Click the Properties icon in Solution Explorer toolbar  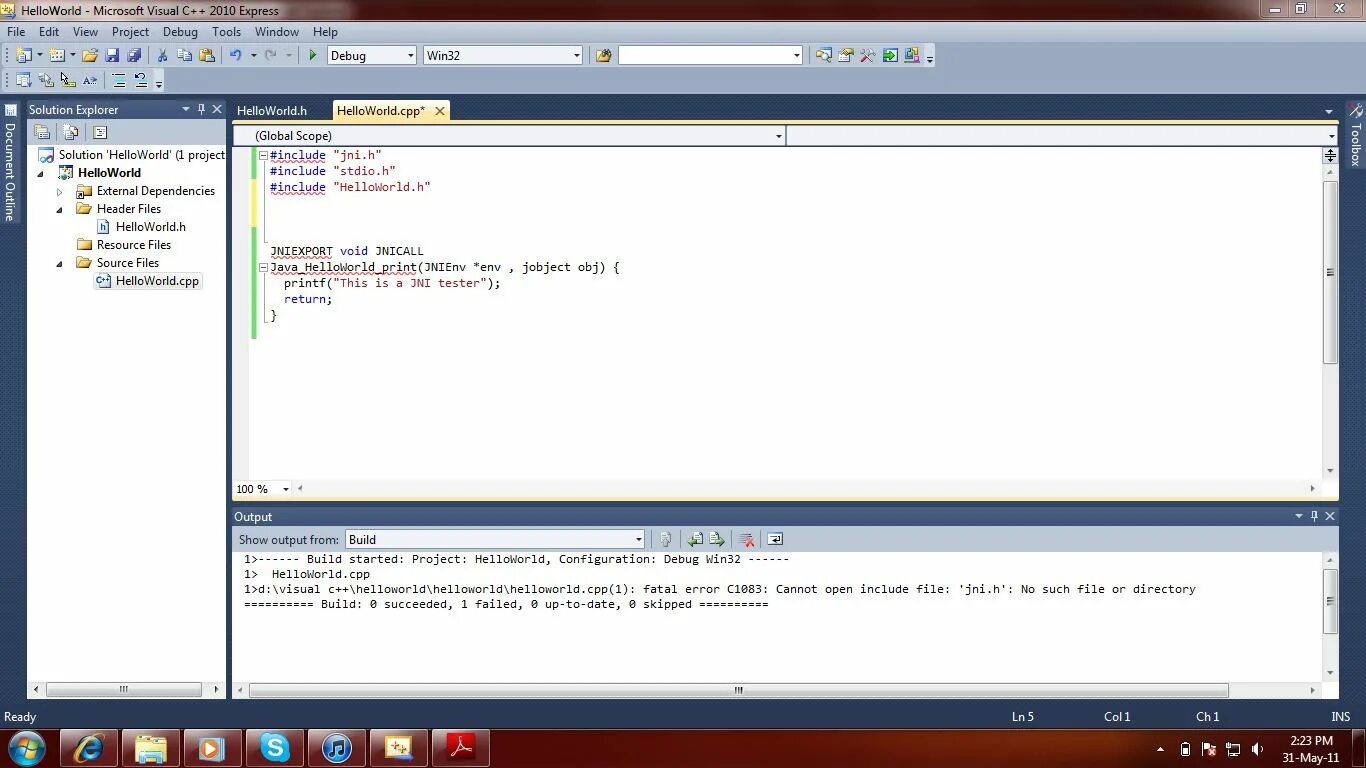click(42, 132)
